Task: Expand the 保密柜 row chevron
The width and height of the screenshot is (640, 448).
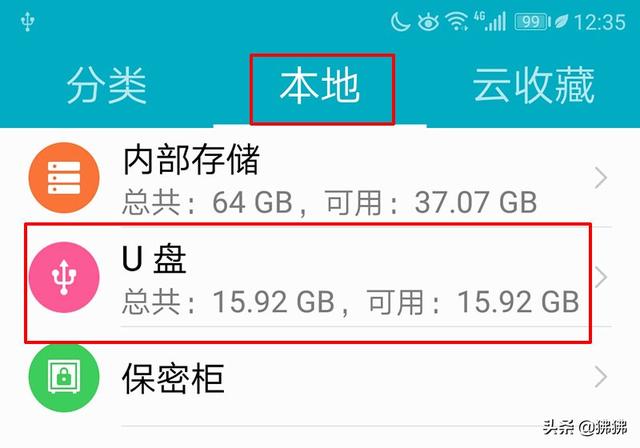Action: [x=600, y=377]
